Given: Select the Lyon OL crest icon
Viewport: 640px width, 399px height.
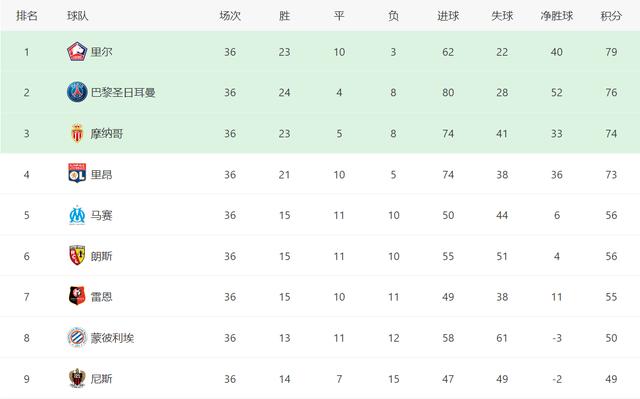Looking at the screenshot, I should [x=77, y=174].
